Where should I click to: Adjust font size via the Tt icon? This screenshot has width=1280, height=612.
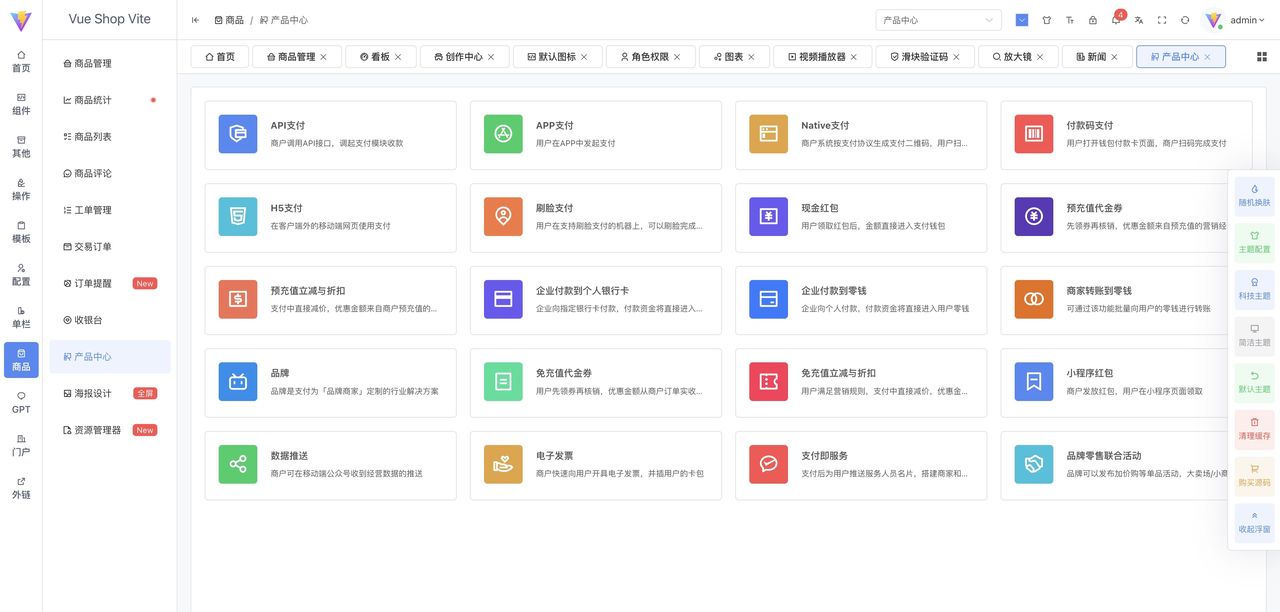pos(1071,19)
